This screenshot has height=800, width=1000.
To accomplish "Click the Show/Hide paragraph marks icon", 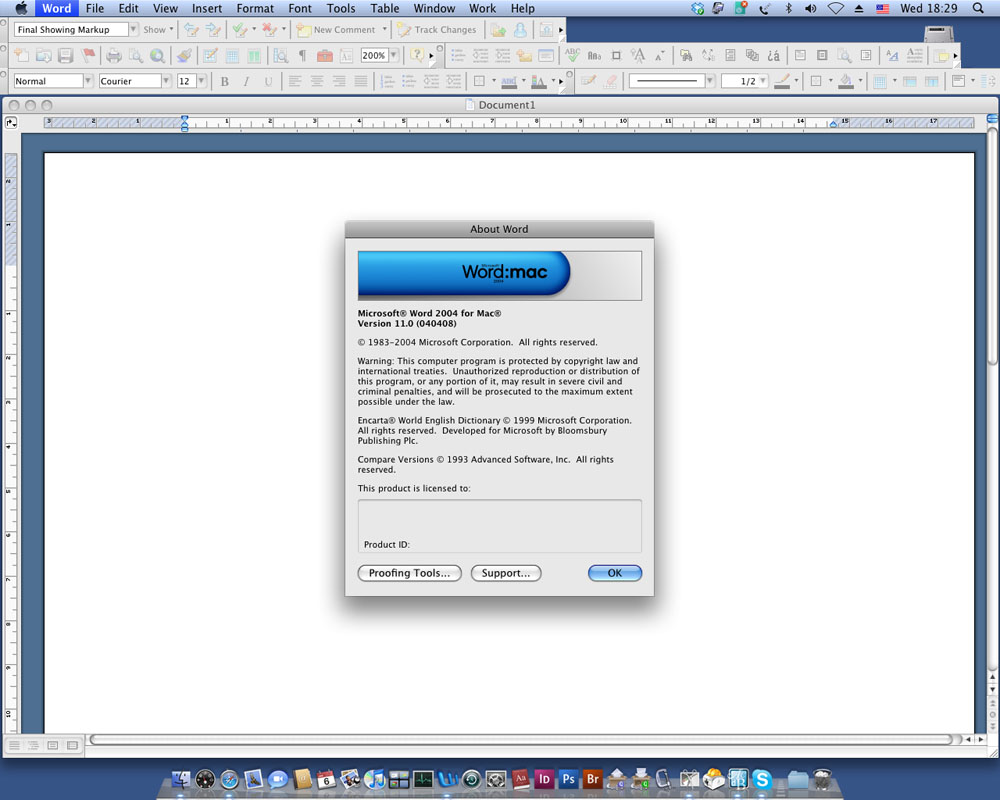I will tap(302, 56).
